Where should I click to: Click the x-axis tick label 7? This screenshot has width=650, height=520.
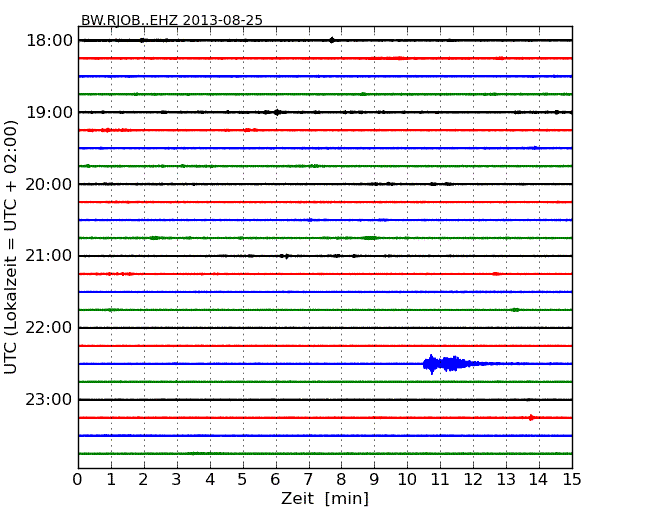coord(308,480)
